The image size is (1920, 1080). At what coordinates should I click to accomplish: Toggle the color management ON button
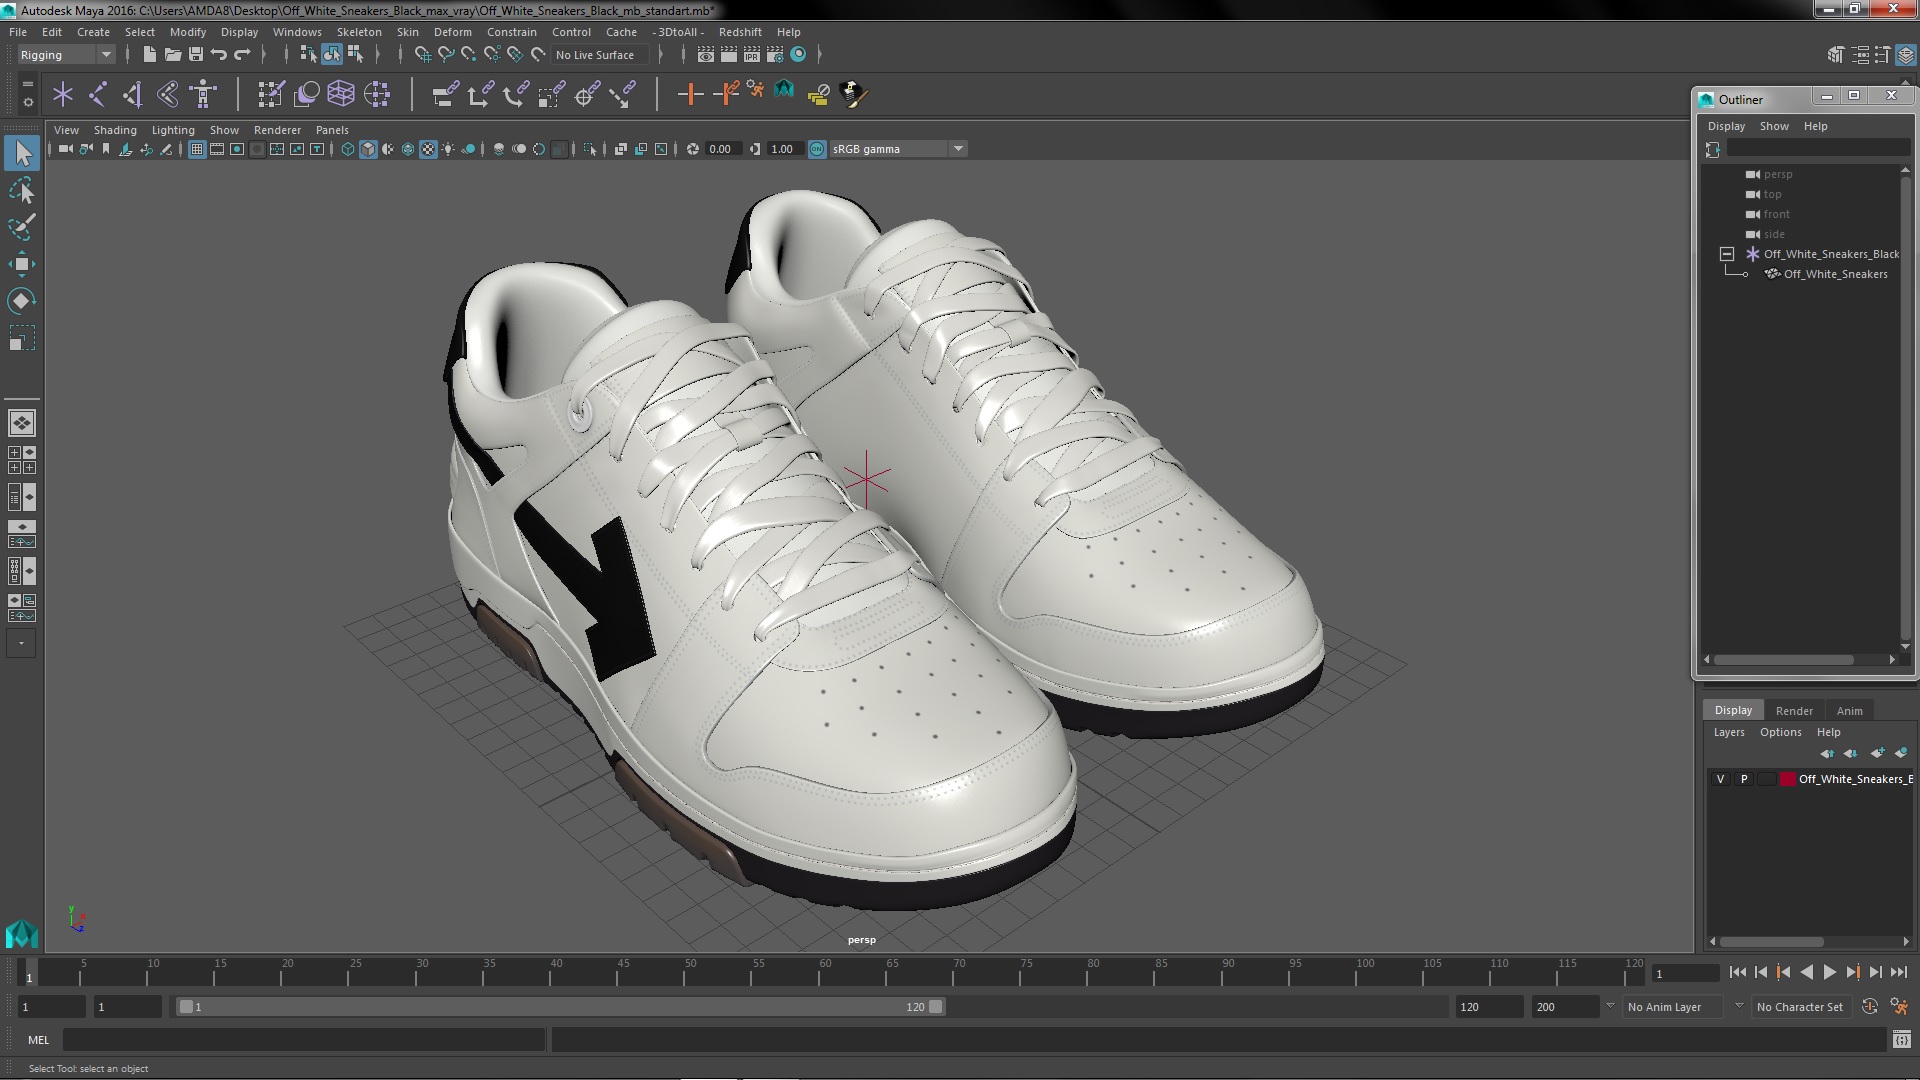coord(817,149)
